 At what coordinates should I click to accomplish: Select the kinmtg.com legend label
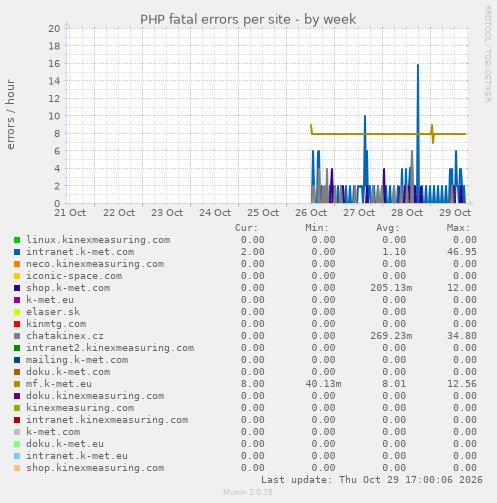coord(56,324)
